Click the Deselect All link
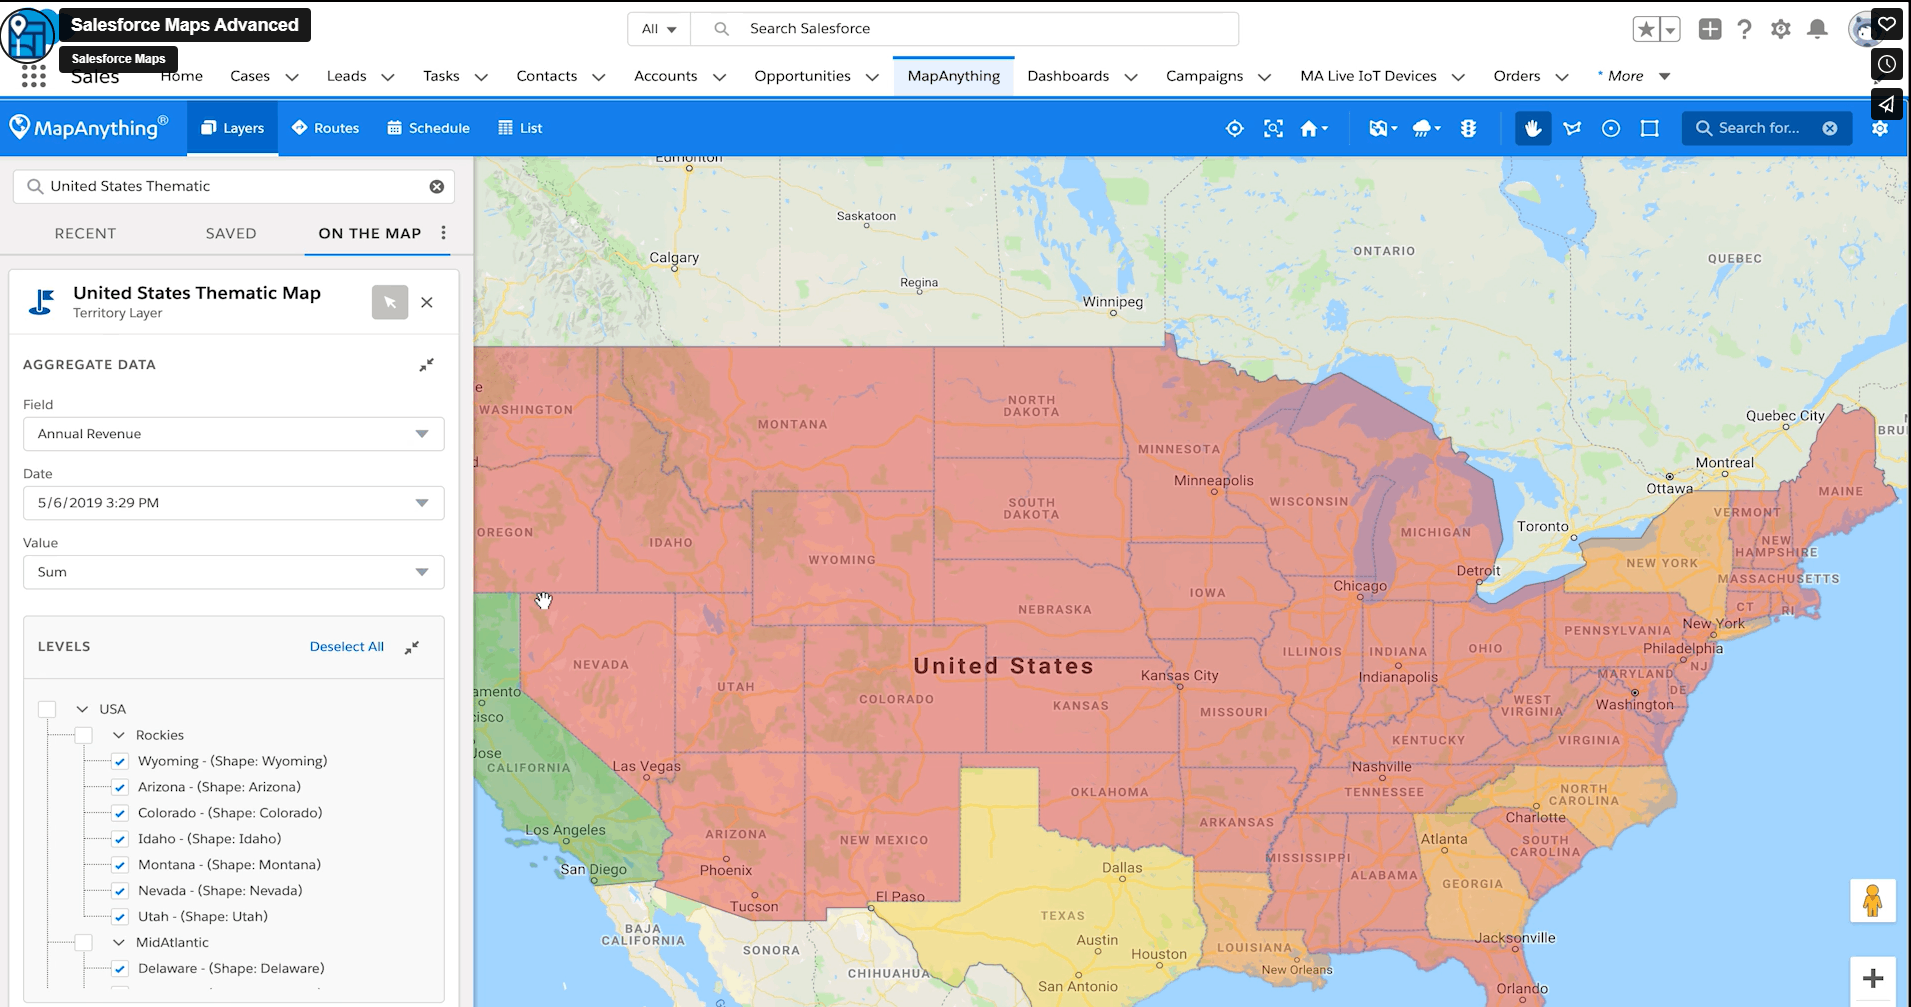The image size is (1911, 1007). (x=347, y=647)
